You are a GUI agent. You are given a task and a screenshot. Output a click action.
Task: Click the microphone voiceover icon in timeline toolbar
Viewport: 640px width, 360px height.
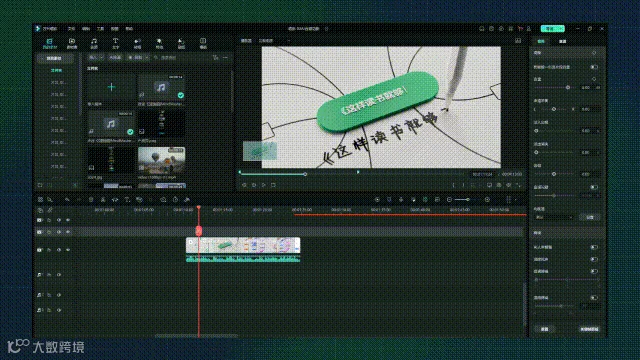(x=401, y=200)
